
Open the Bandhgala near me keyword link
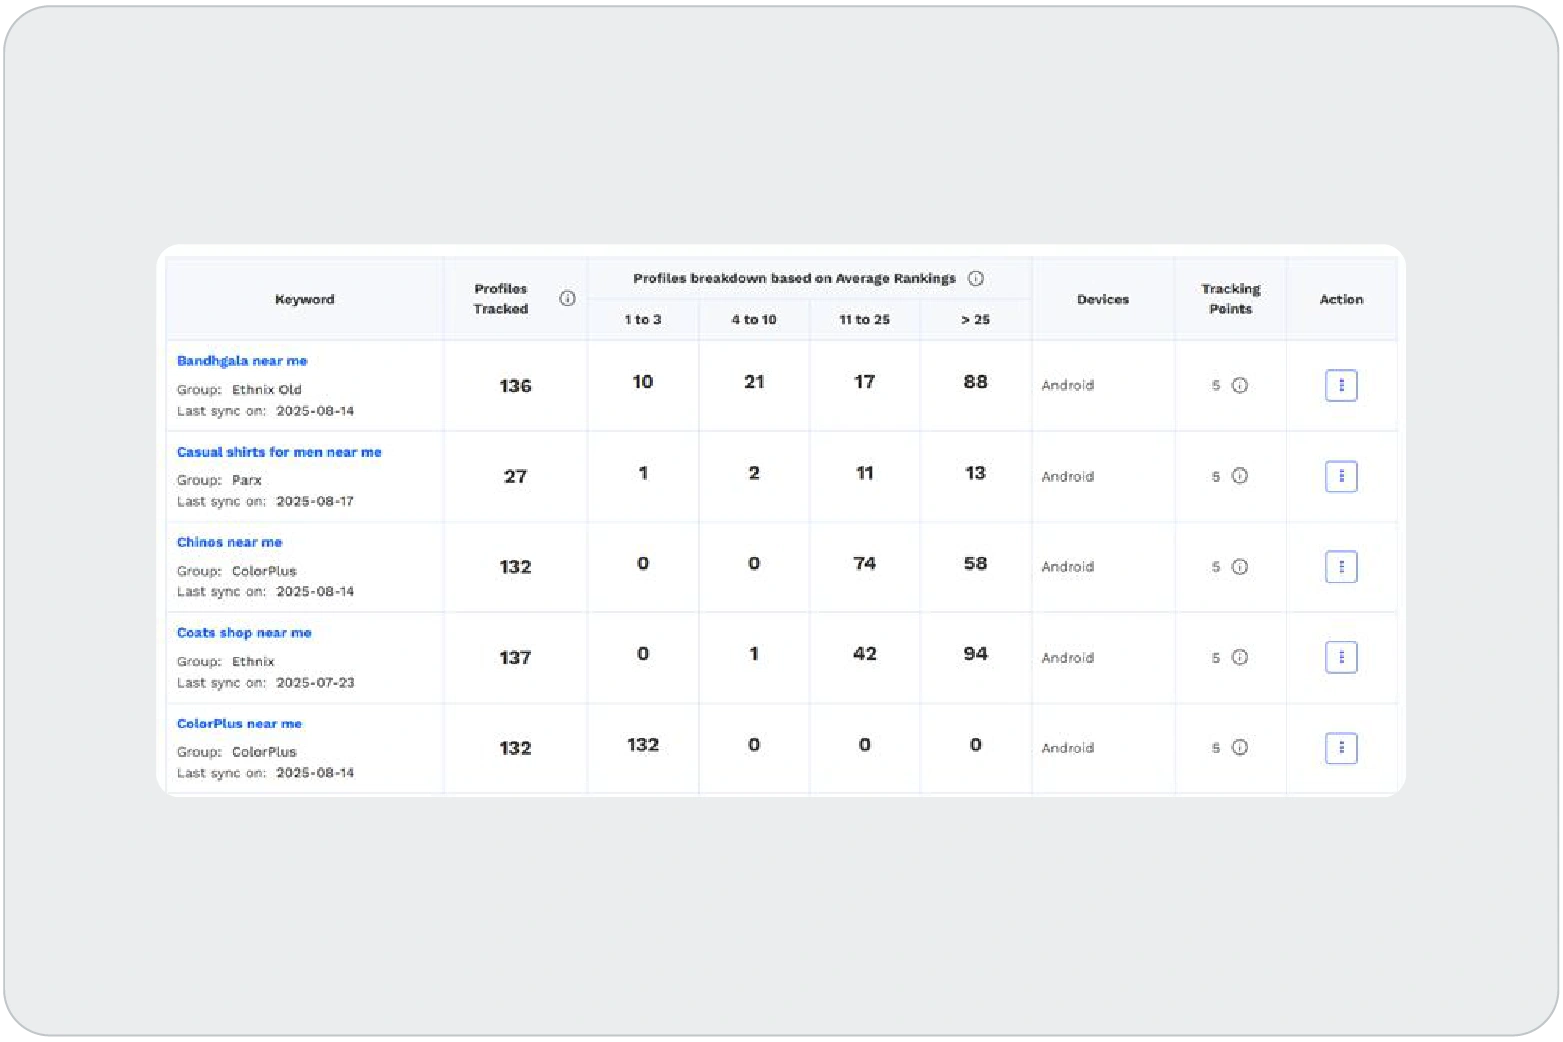[x=242, y=361]
